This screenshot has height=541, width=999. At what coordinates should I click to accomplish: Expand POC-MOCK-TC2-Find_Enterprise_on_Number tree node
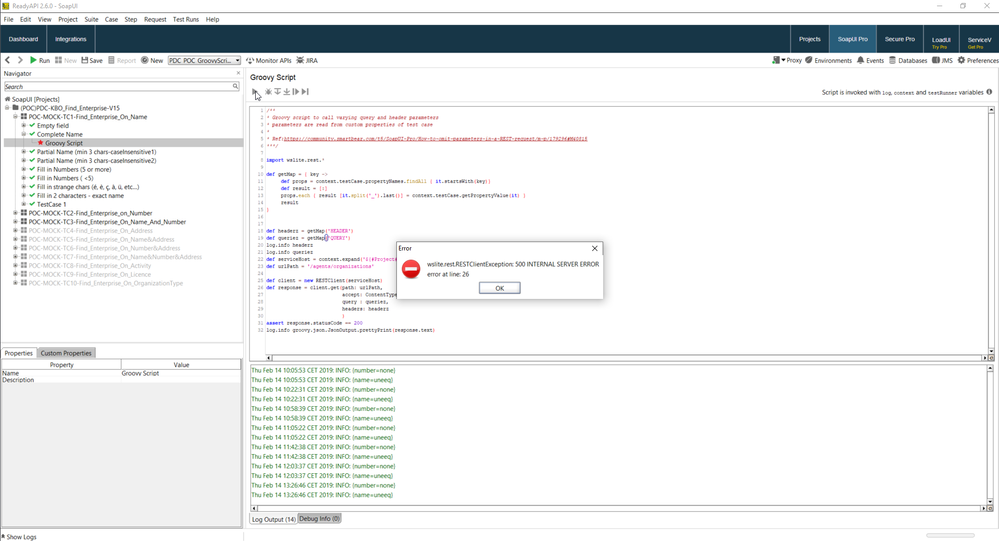coord(16,213)
